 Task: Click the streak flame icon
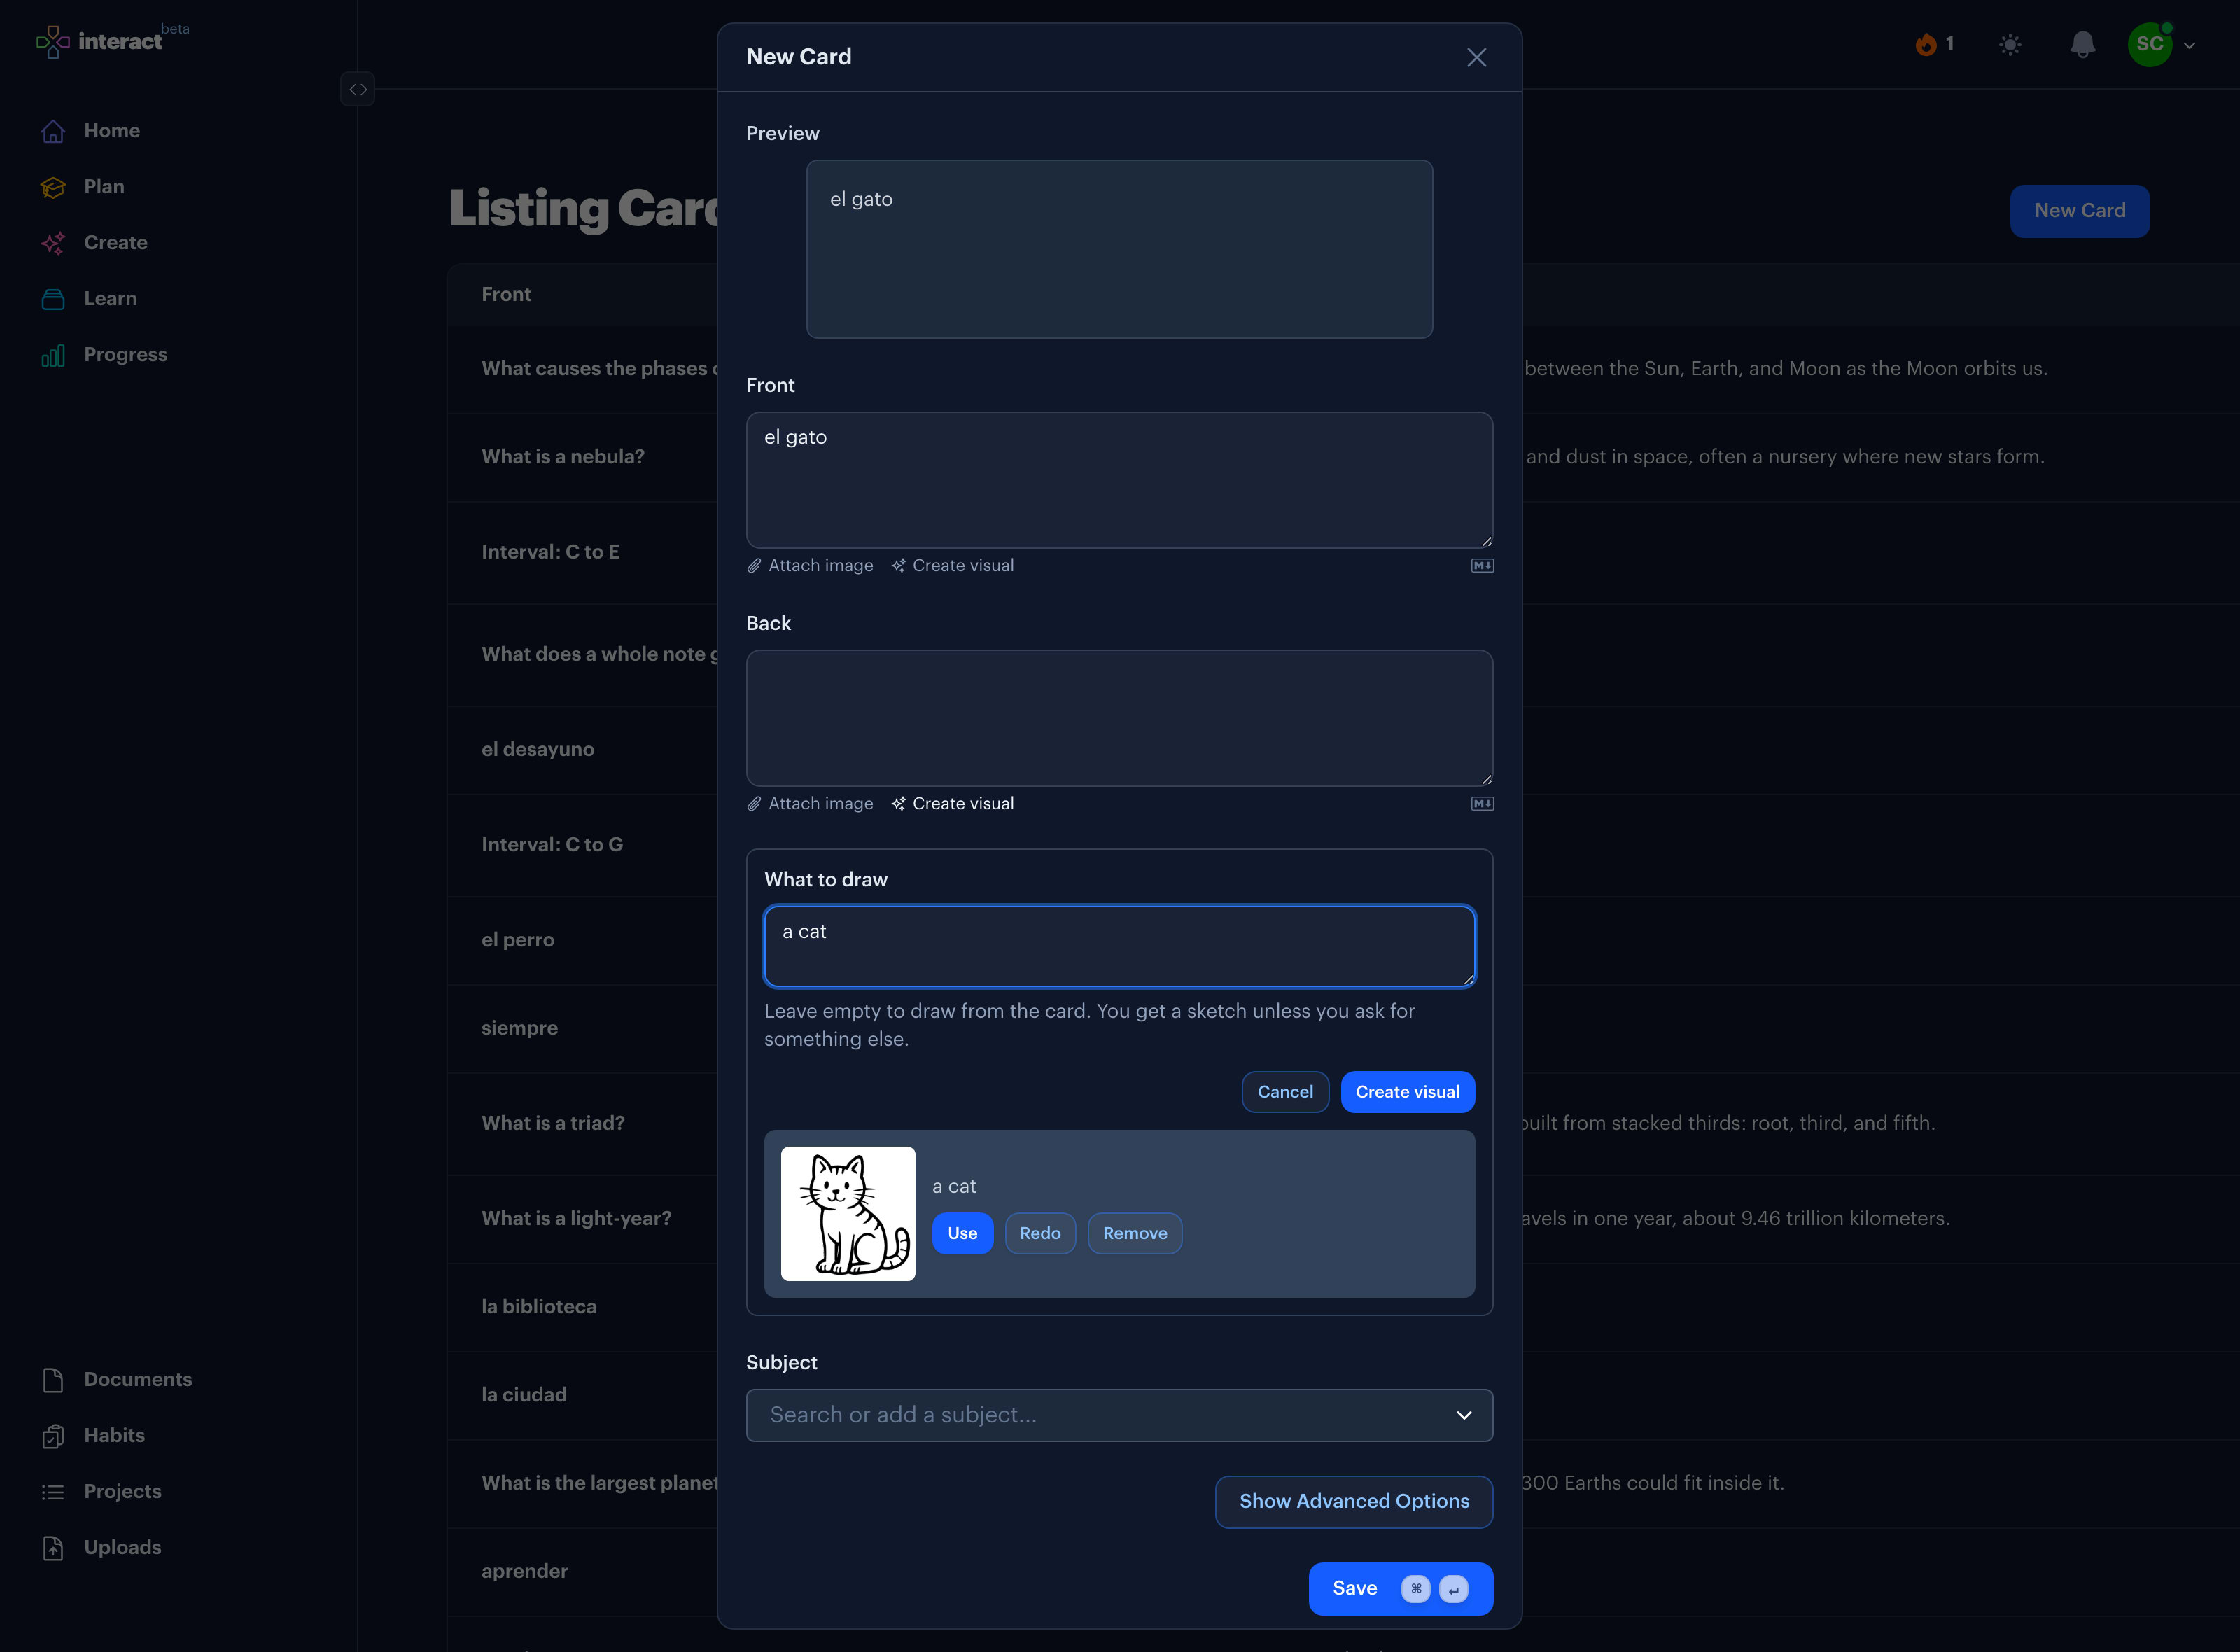(x=1925, y=44)
